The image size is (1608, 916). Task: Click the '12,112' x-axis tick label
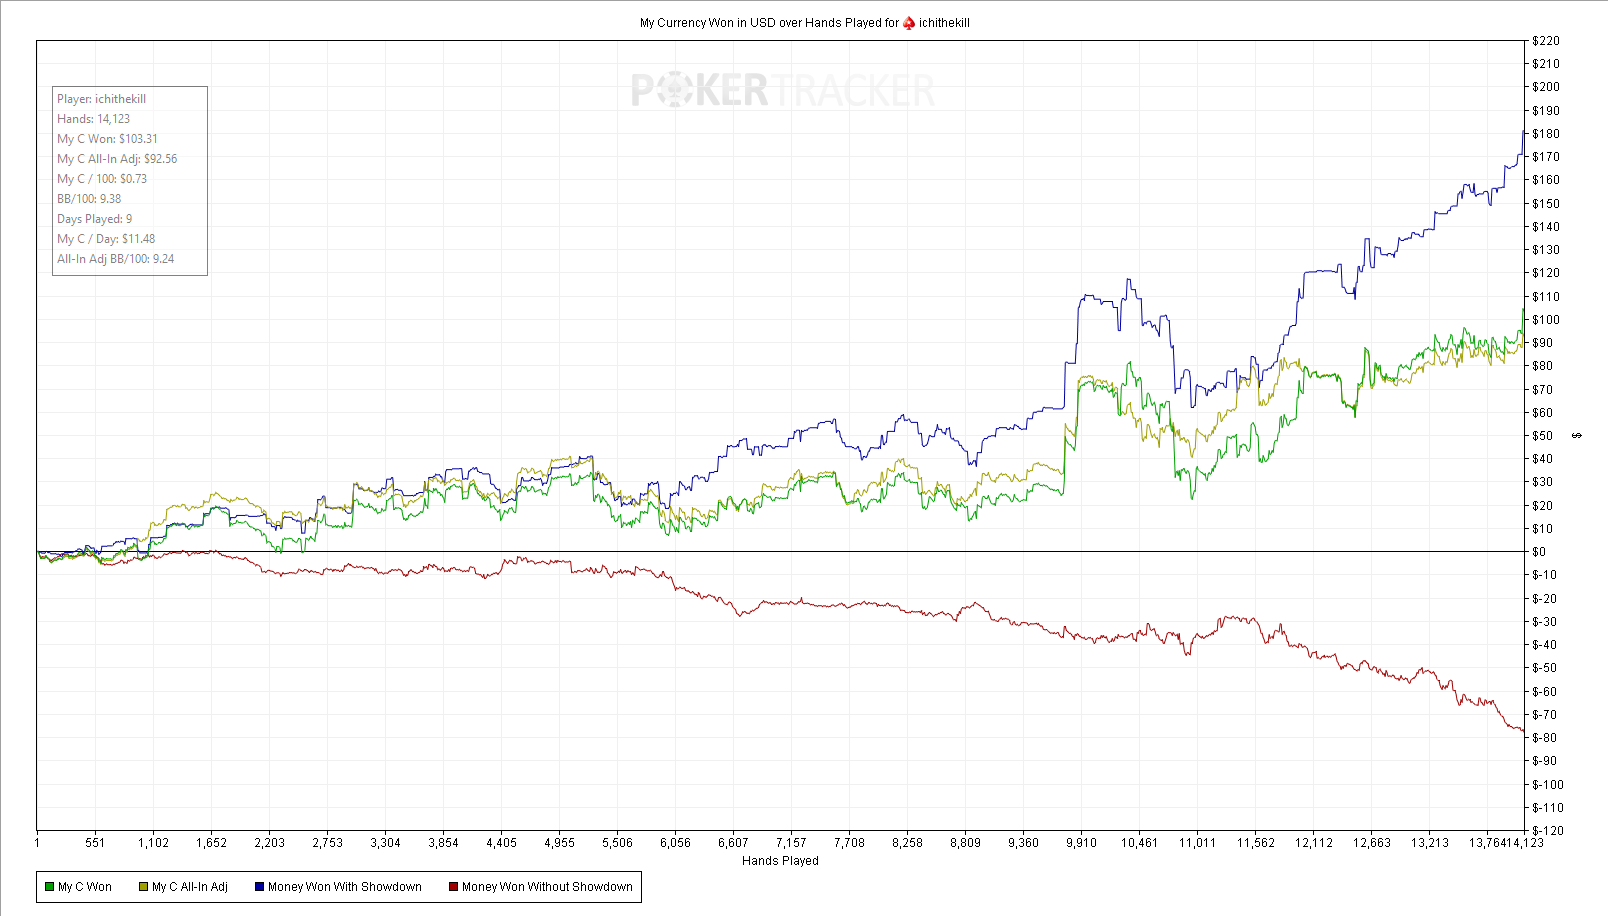[1314, 843]
